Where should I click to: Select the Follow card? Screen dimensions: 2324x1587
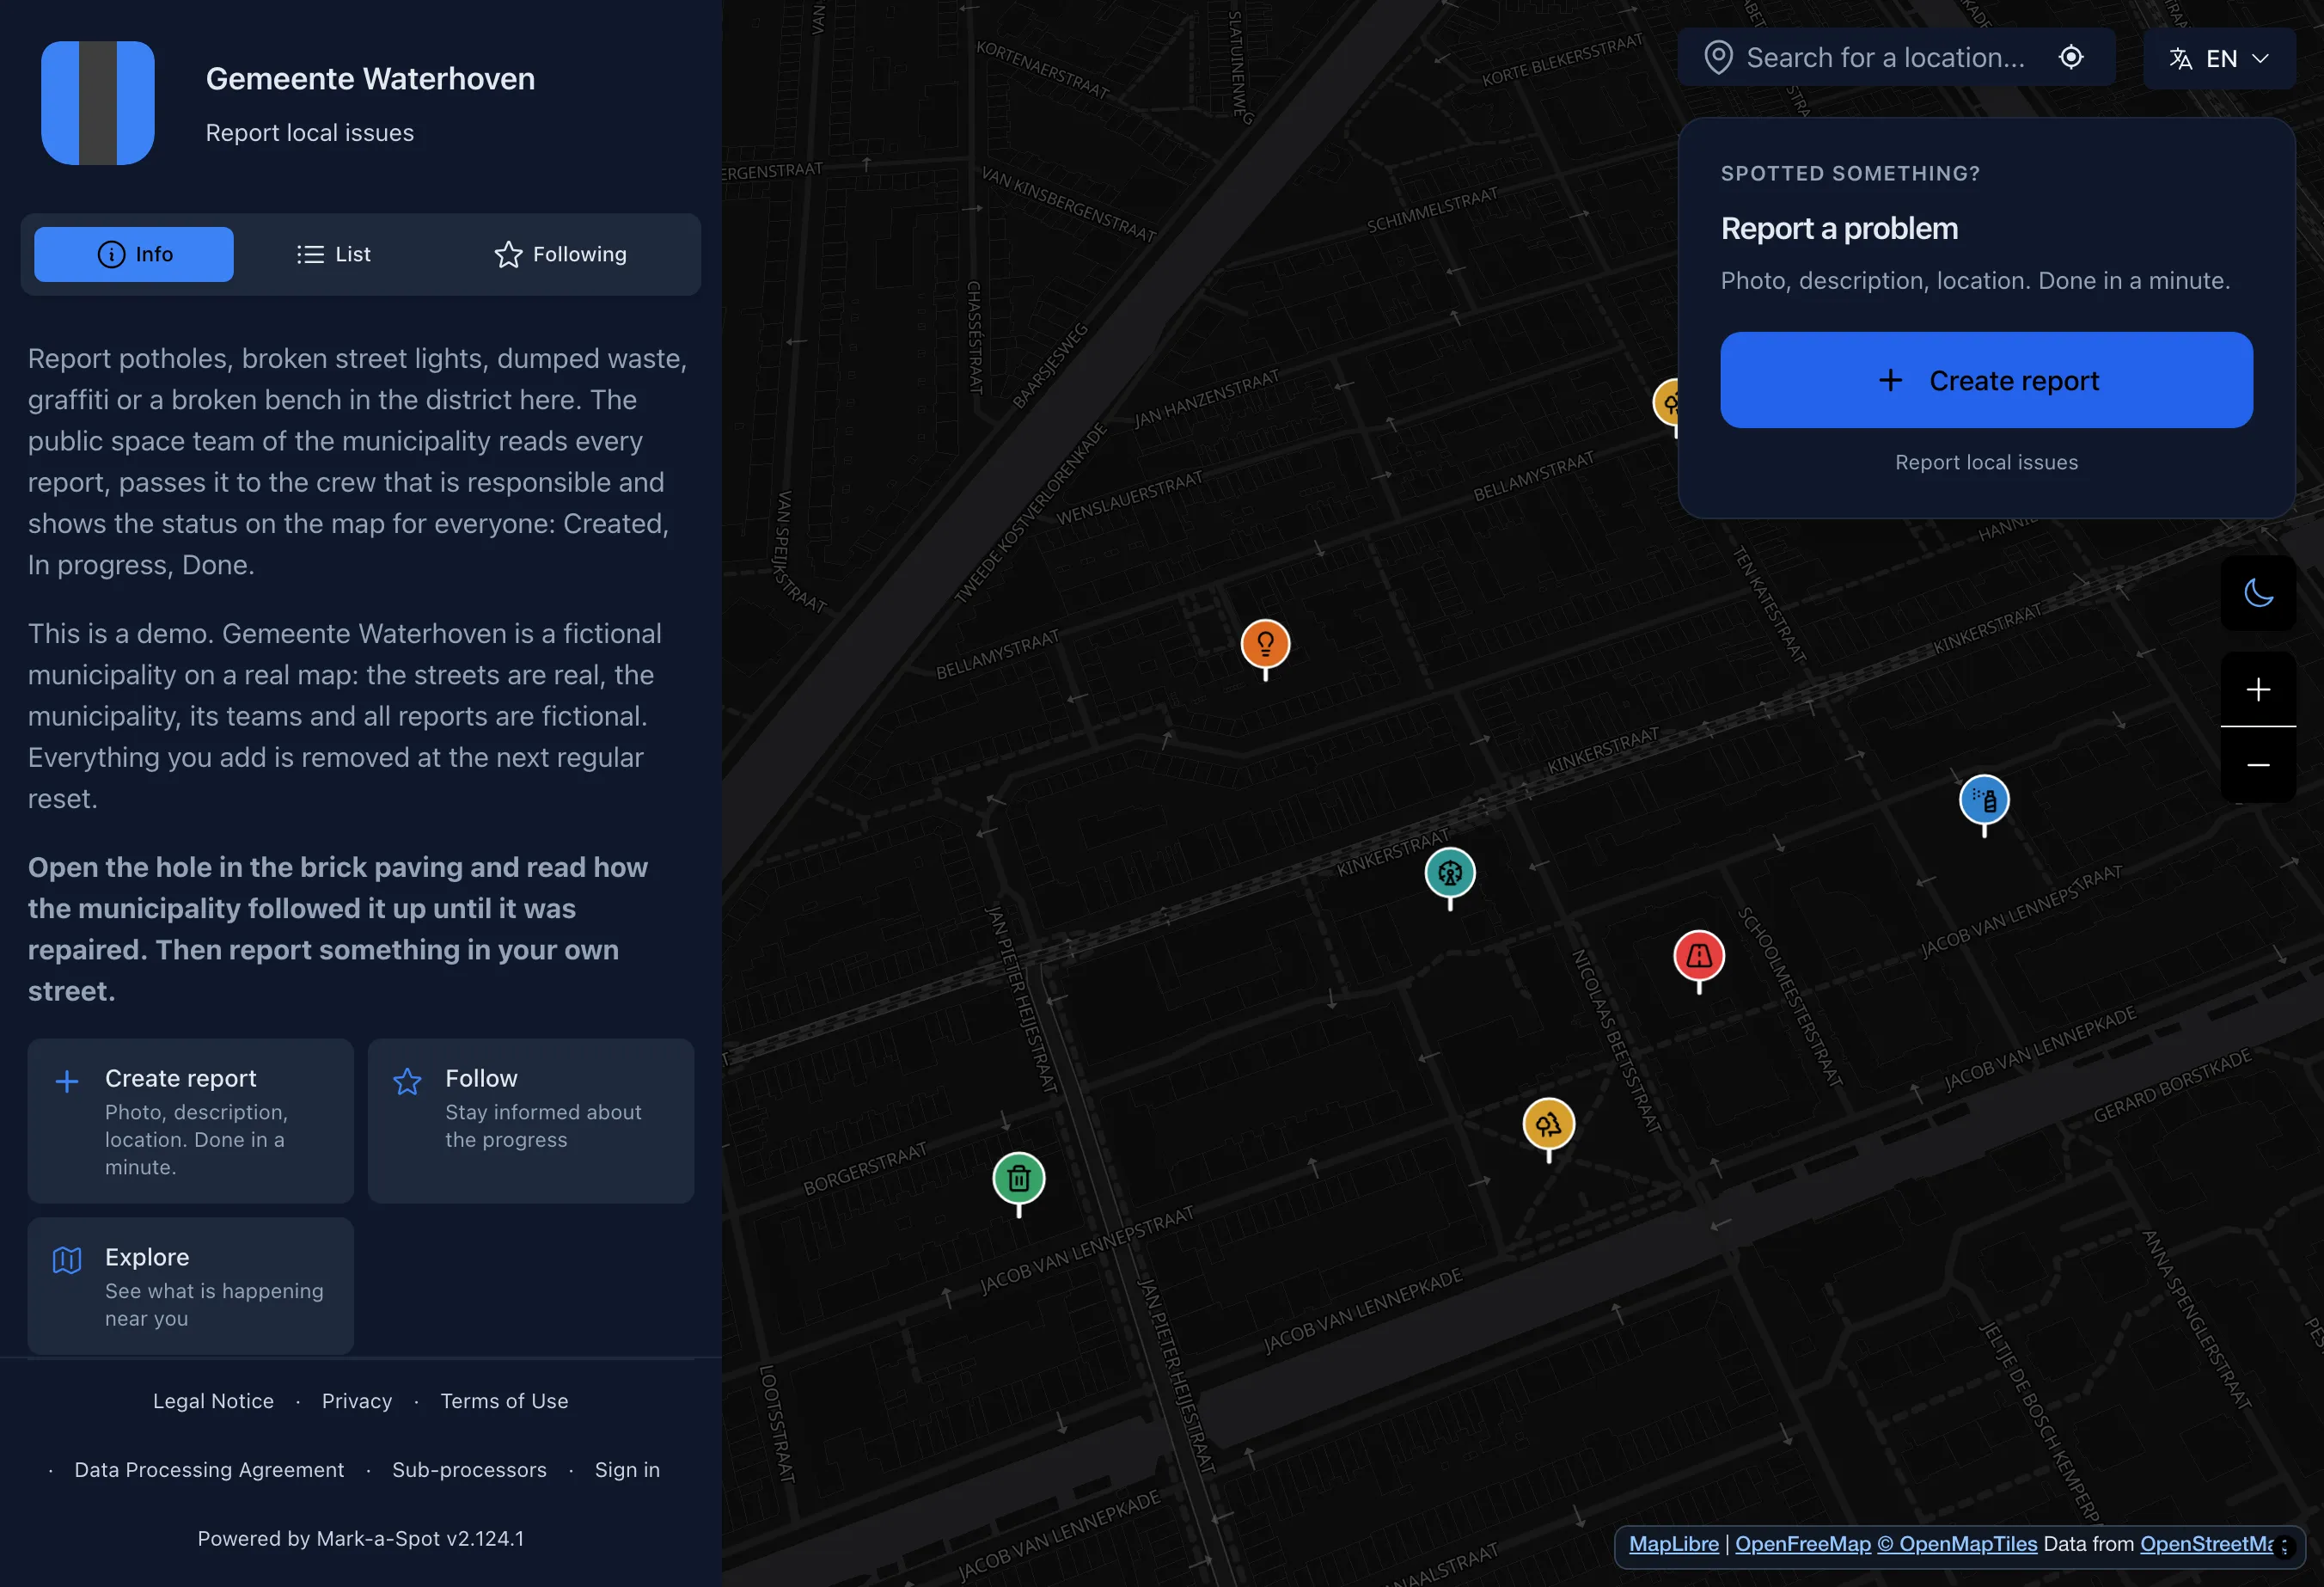coord(531,1120)
